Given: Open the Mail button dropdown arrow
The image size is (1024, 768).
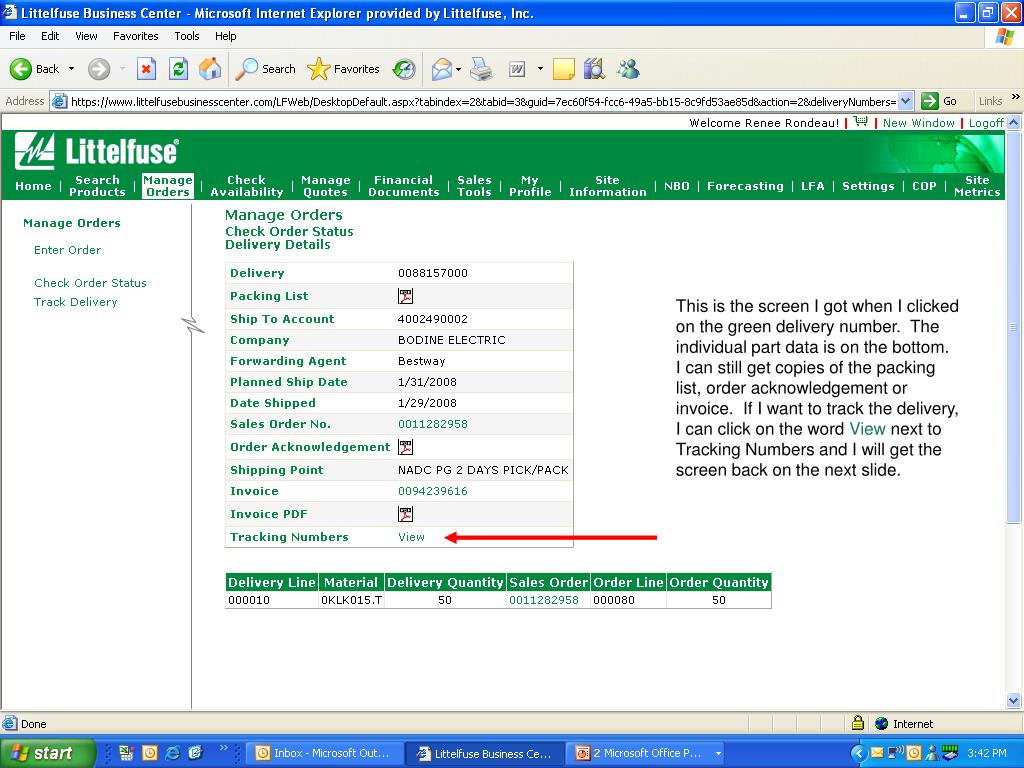Looking at the screenshot, I should pyautogui.click(x=458, y=69).
